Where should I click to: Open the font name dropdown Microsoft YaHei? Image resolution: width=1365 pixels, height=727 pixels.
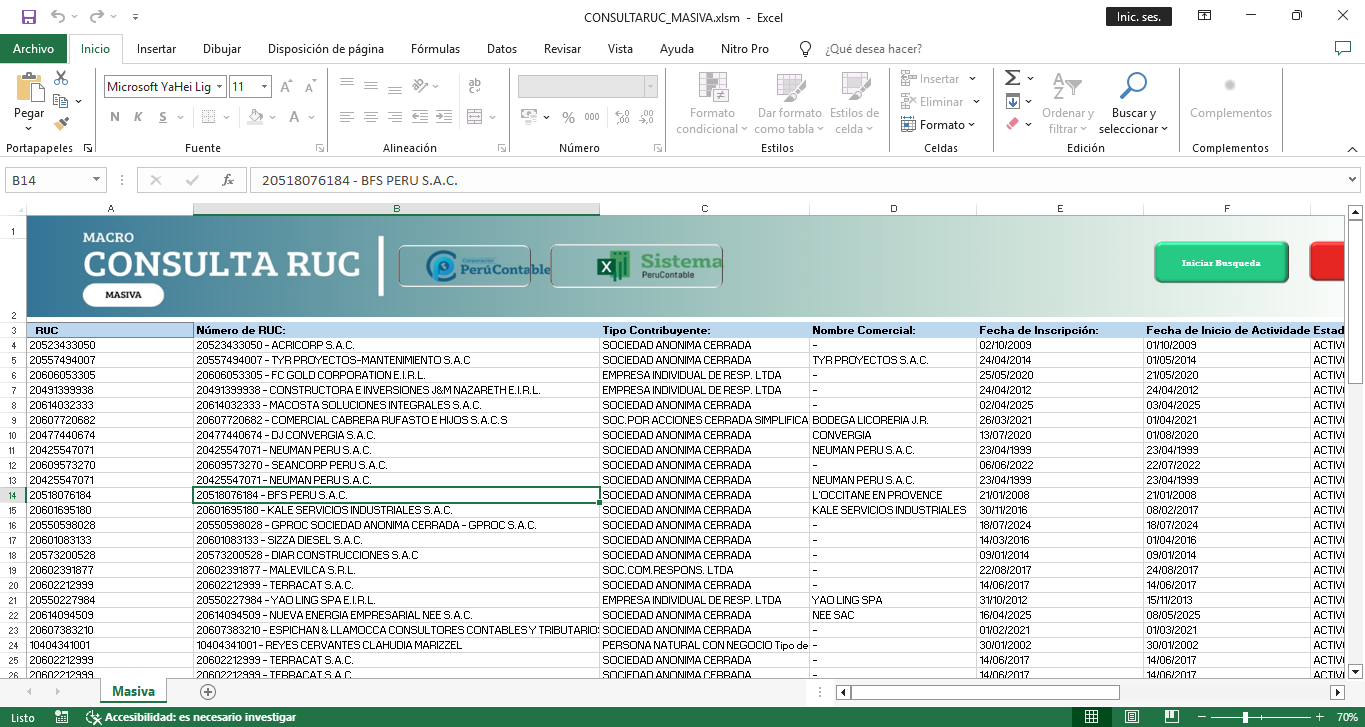pos(219,87)
